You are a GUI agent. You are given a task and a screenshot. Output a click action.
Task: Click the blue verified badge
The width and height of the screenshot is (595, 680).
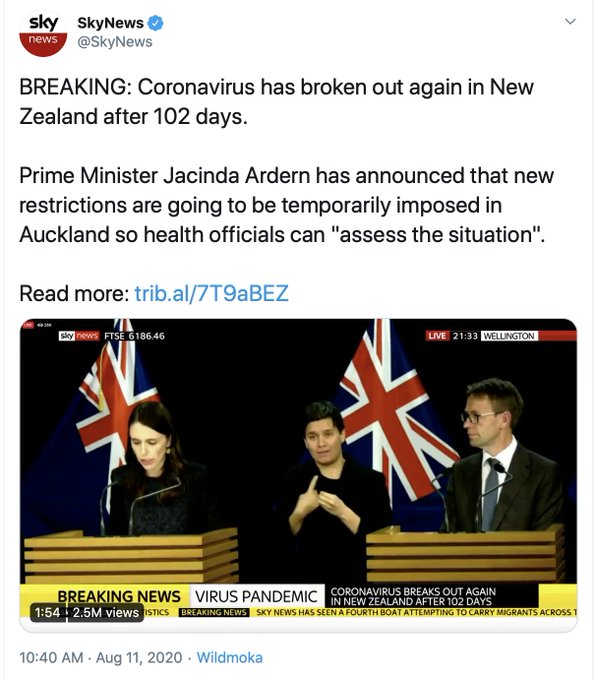(x=156, y=23)
